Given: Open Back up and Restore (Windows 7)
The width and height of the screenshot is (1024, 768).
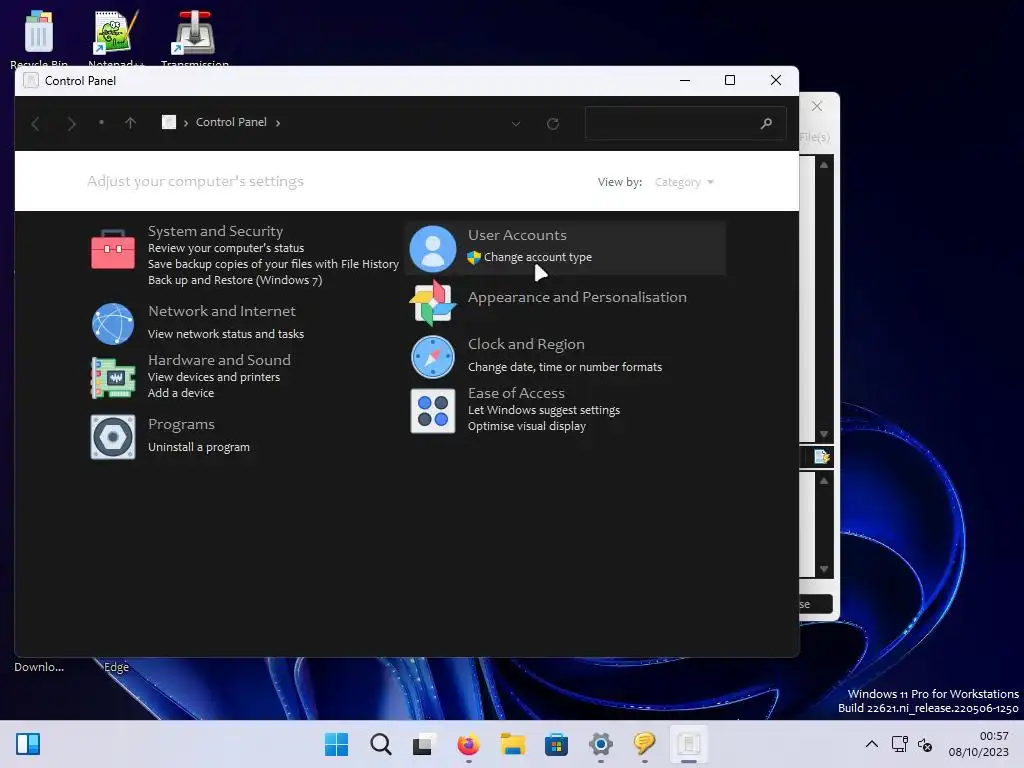Looking at the screenshot, I should (235, 280).
